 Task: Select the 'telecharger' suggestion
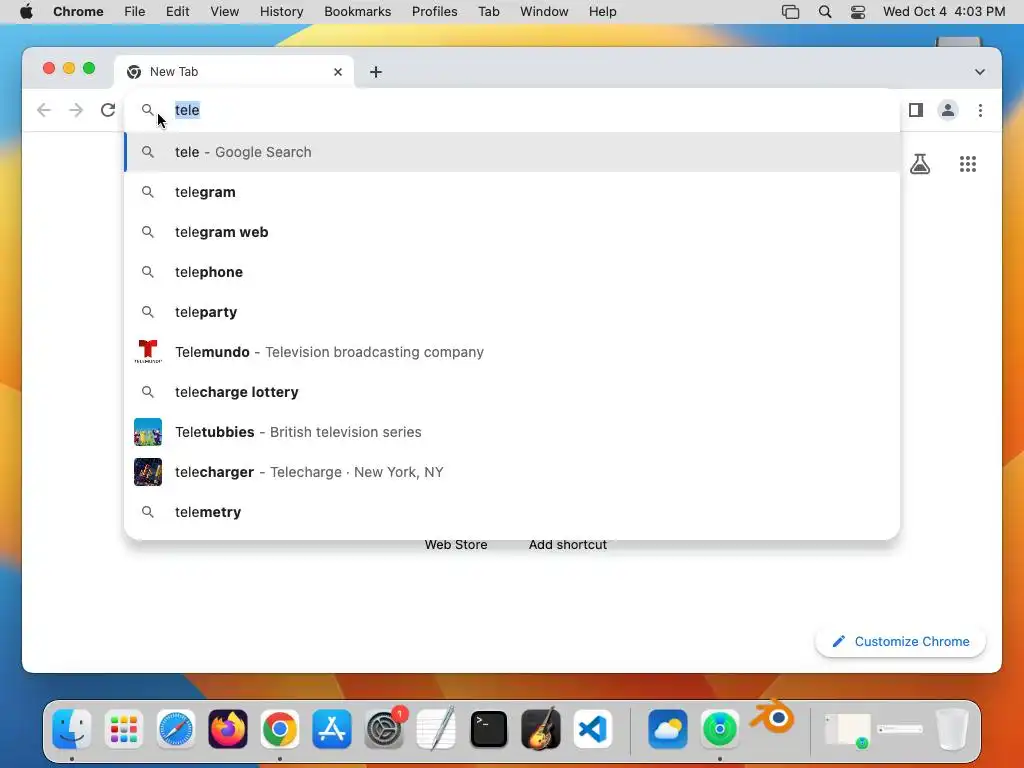point(512,472)
